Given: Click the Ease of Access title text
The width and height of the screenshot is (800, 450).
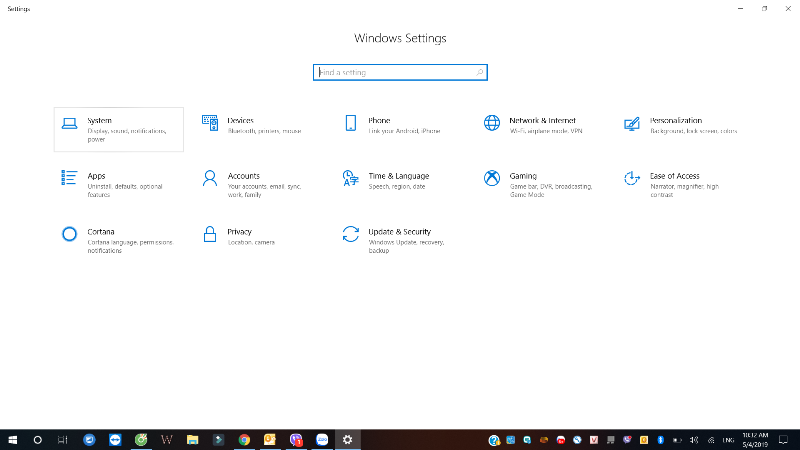Looking at the screenshot, I should pos(674,176).
